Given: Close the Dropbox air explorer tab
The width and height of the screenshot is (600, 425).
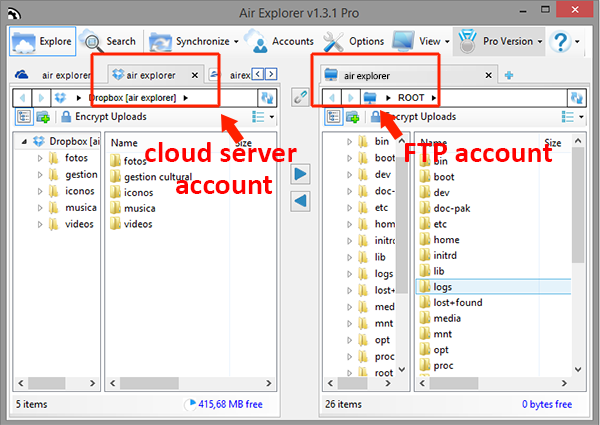Looking at the screenshot, I should pyautogui.click(x=195, y=75).
